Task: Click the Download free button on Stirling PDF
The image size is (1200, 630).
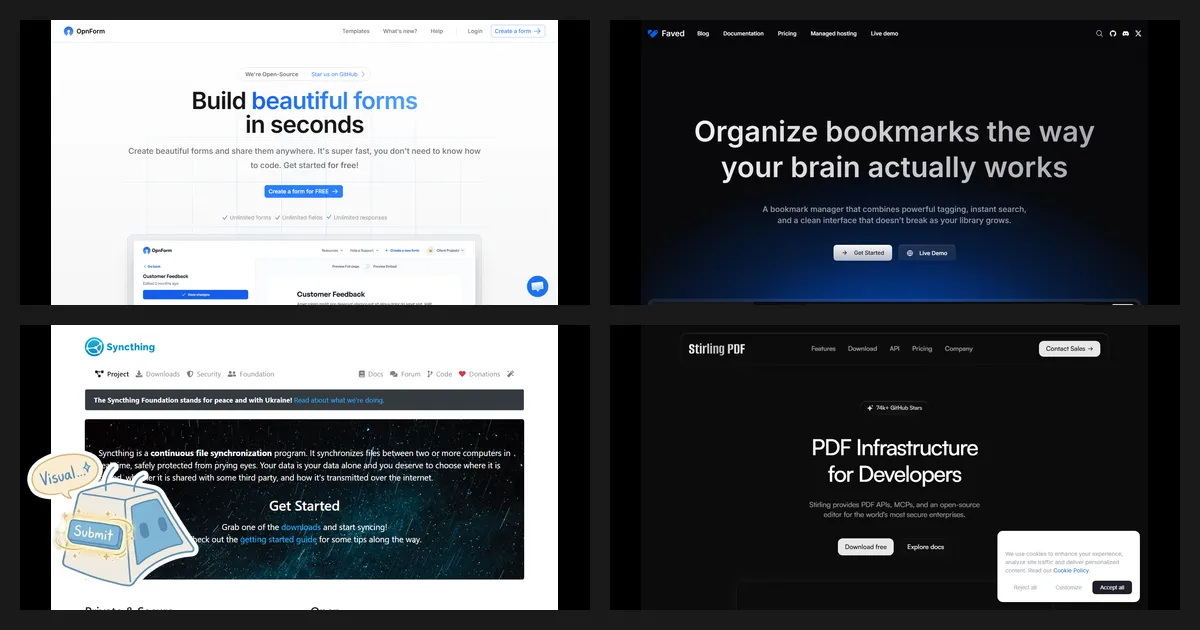Action: 866,547
